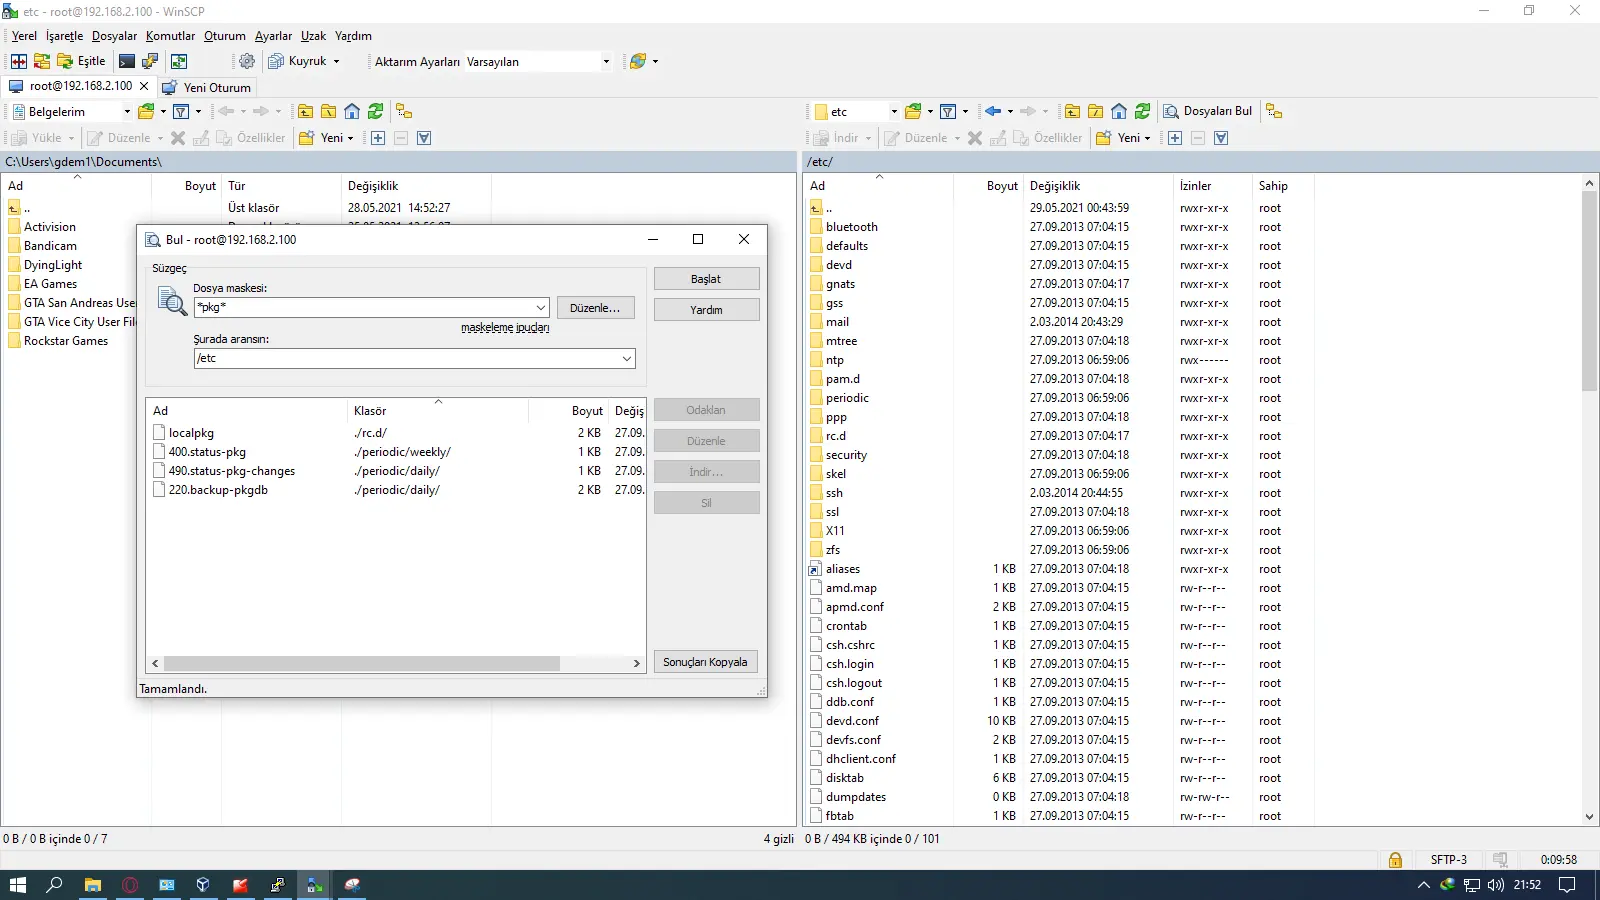The image size is (1600, 900).
Task: Click remote panel home directory icon
Action: pyautogui.click(x=1119, y=111)
